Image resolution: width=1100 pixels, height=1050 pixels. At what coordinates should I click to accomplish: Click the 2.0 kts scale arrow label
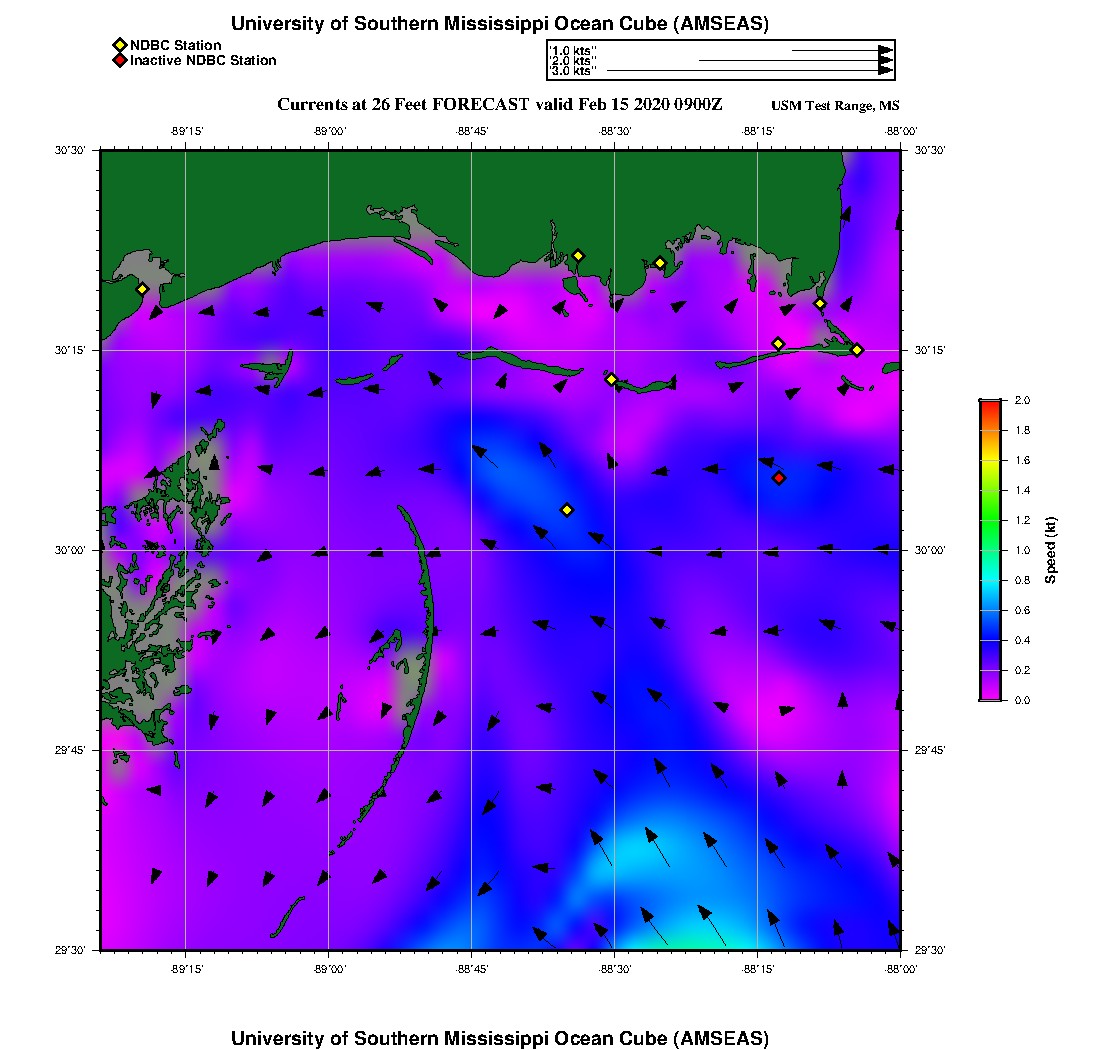pos(573,61)
